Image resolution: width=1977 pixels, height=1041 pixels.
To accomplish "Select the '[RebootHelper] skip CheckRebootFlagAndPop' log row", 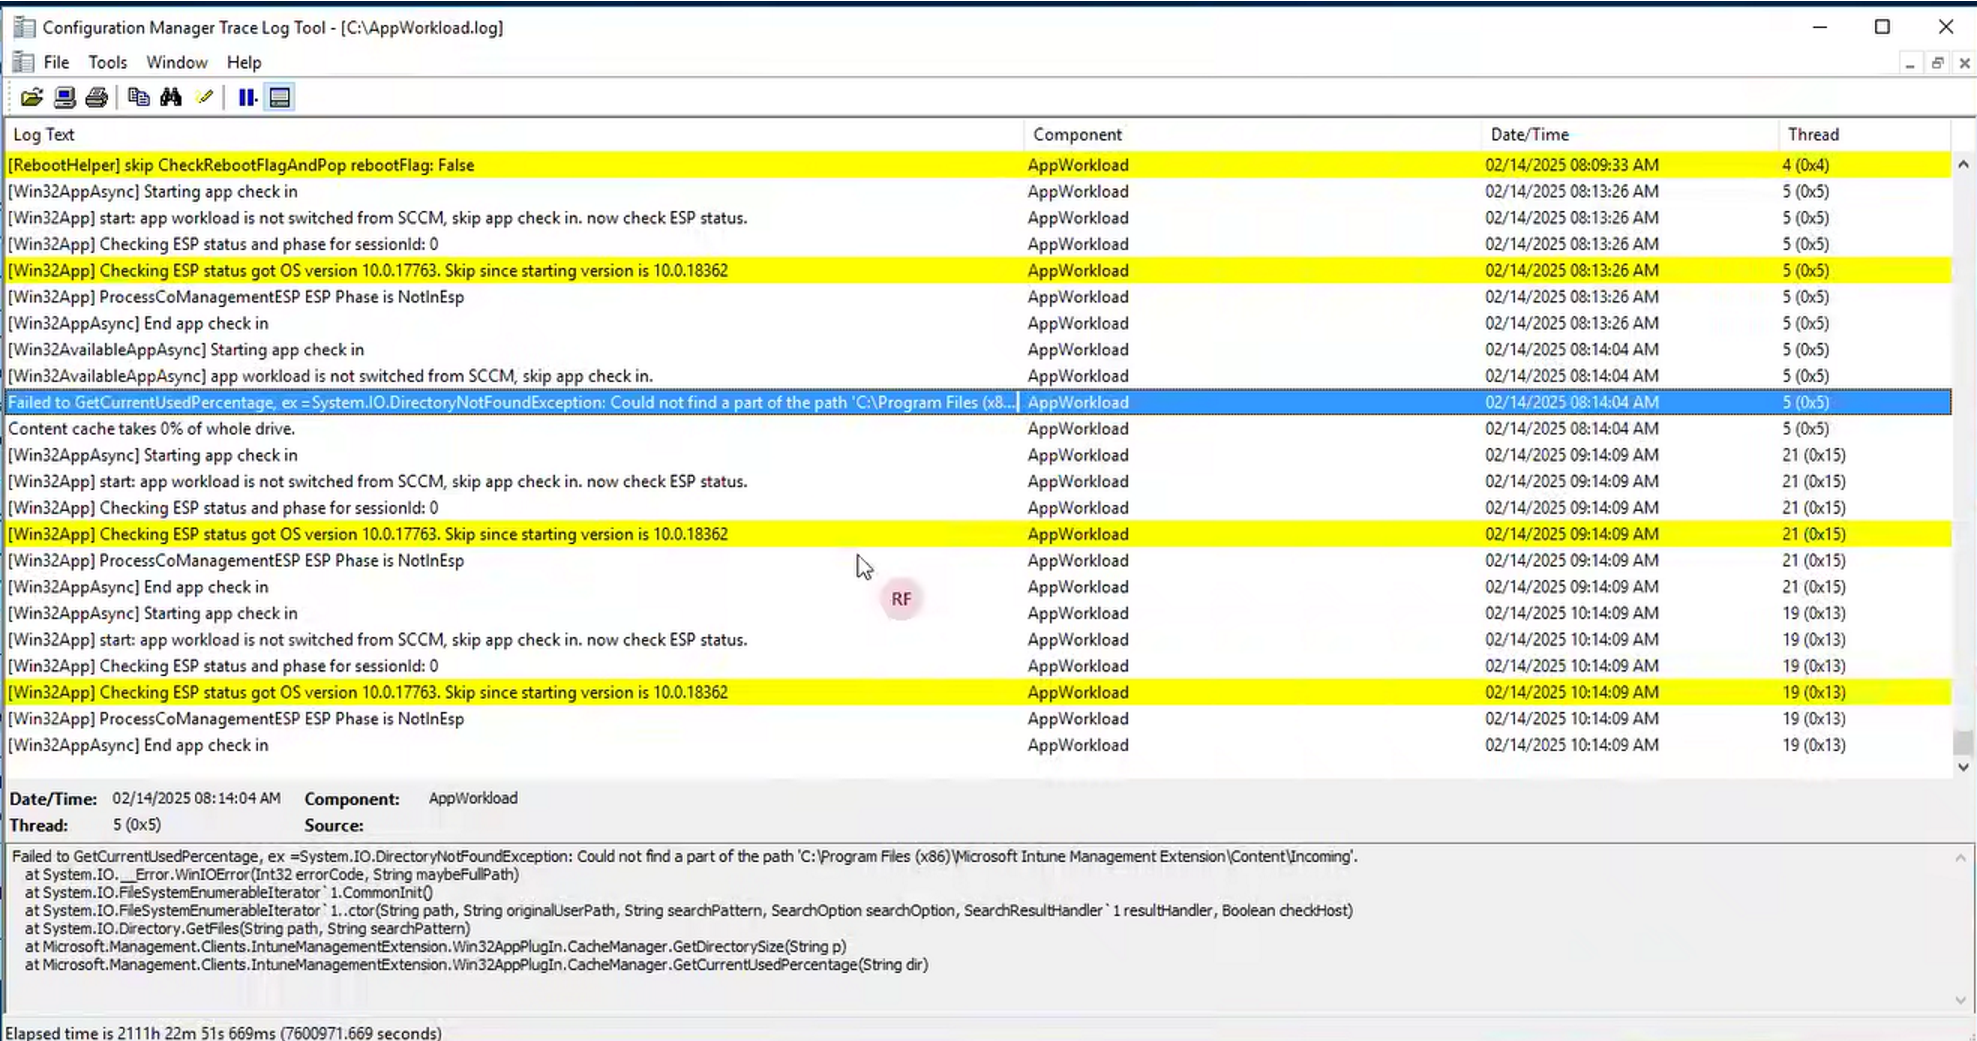I will tap(978, 165).
